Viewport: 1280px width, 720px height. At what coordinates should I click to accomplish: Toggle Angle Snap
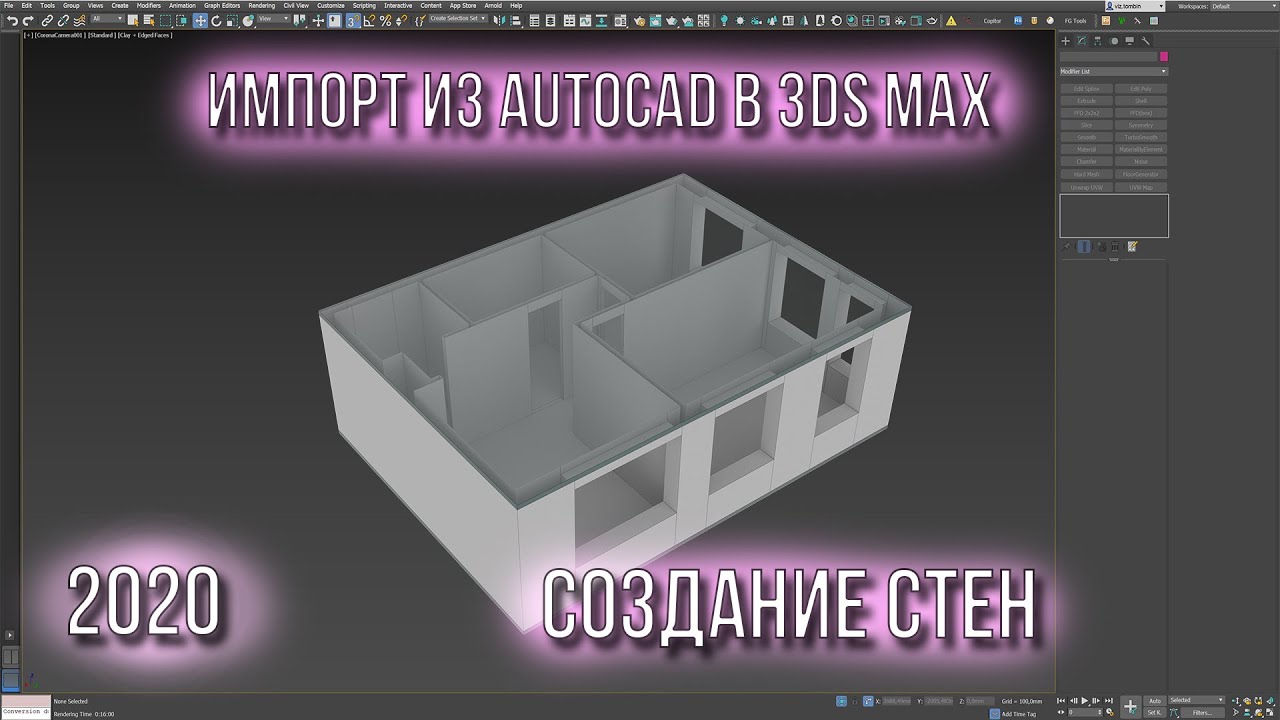pyautogui.click(x=369, y=20)
